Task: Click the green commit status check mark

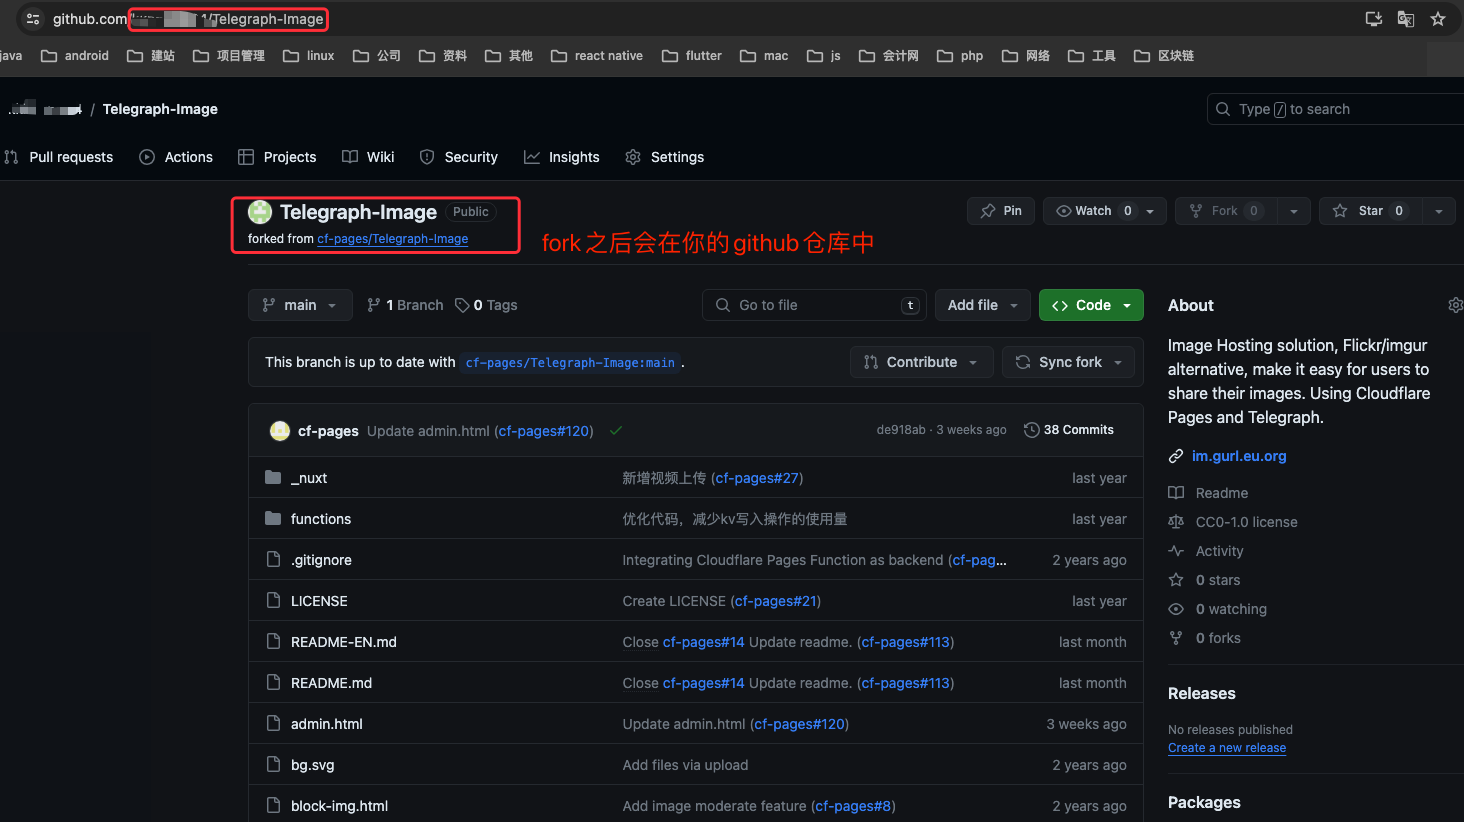Action: [616, 431]
